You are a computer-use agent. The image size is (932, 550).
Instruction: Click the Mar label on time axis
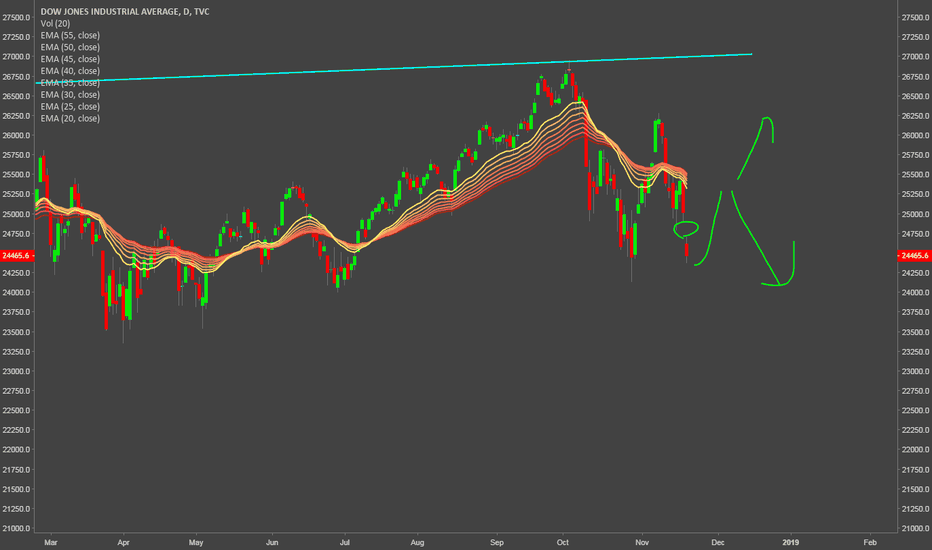coord(51,542)
